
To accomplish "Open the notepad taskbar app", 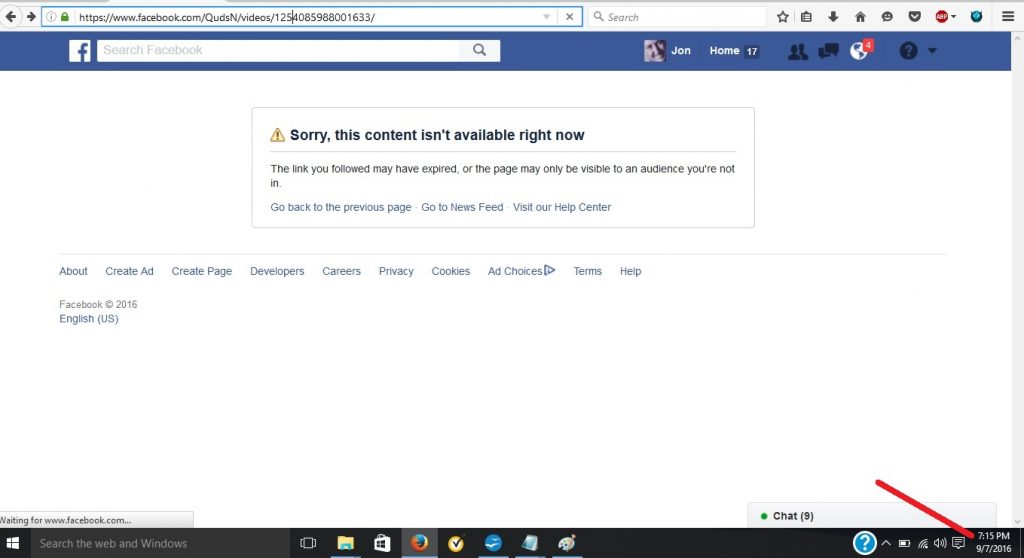I will [530, 543].
